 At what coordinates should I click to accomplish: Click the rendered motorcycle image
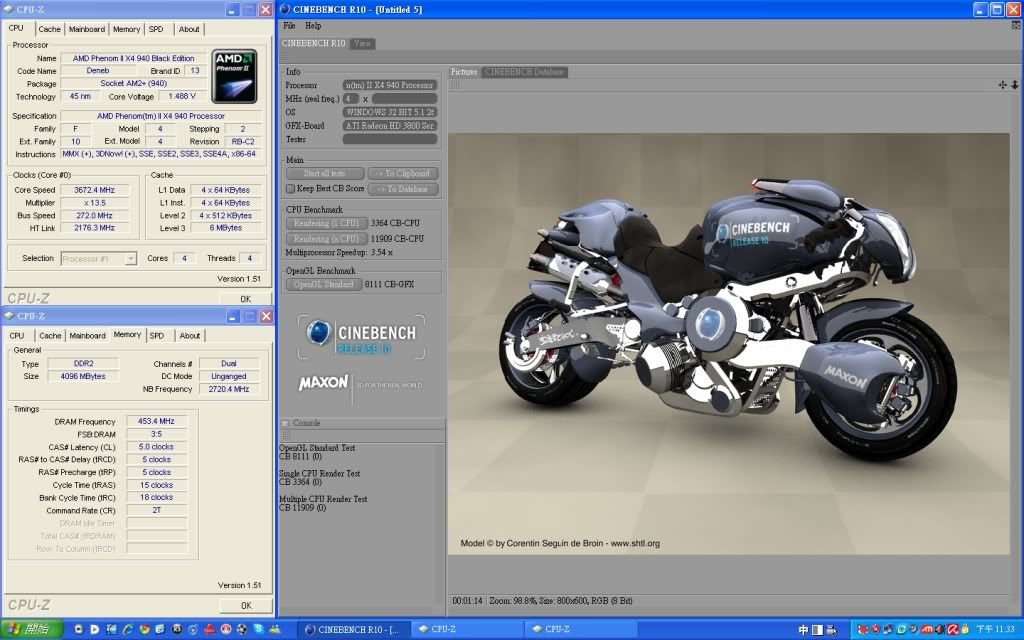[x=728, y=344]
